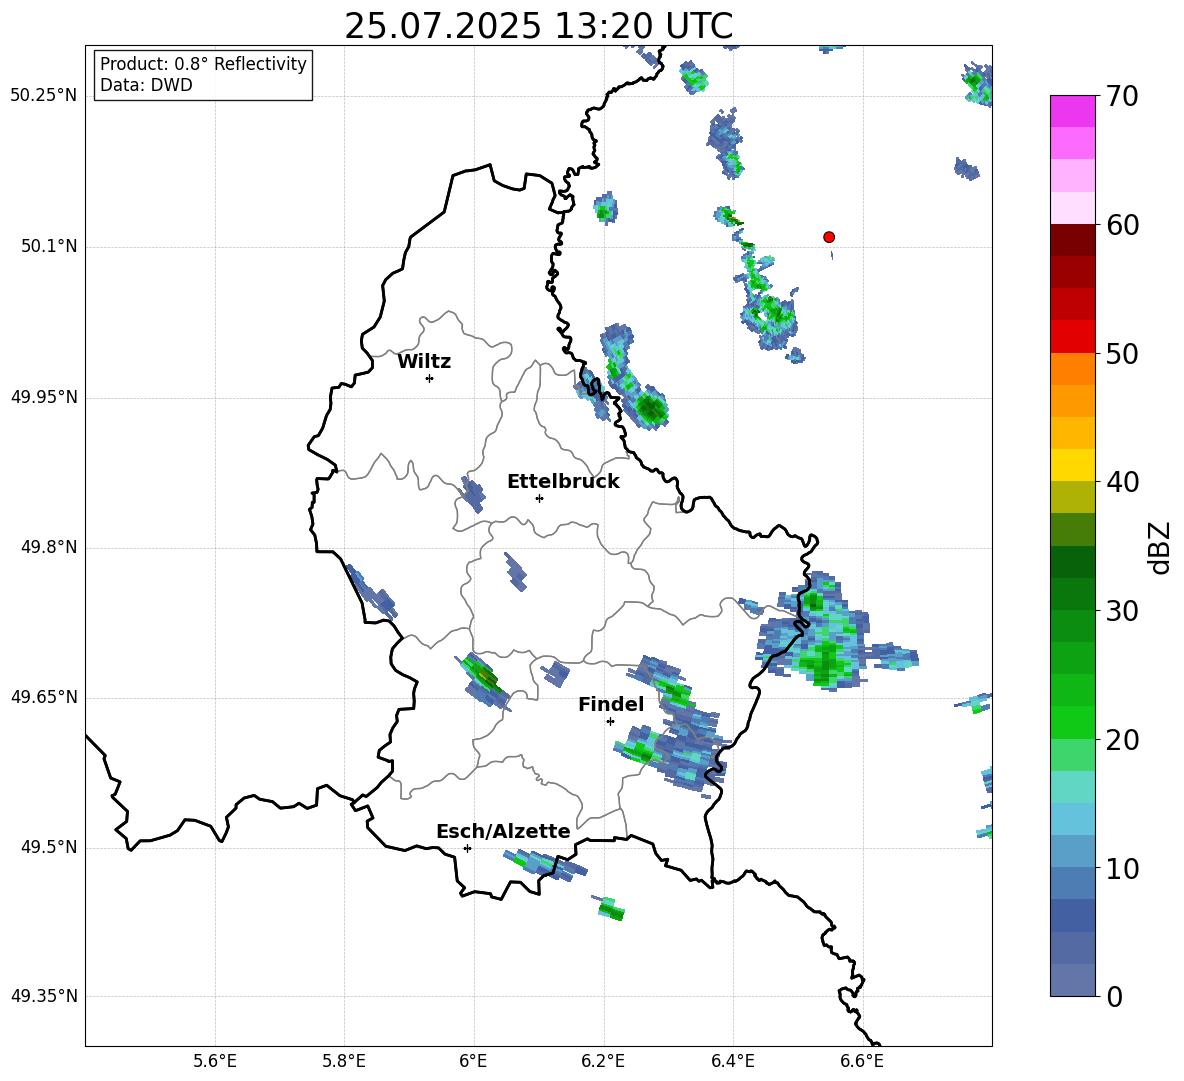This screenshot has height=1081, width=1184.
Task: Click the 50 colorbar tick label
Action: click(x=1122, y=353)
